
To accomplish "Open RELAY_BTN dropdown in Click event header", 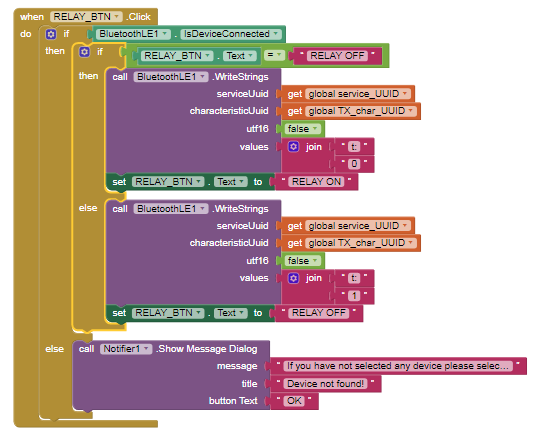I will click(x=117, y=17).
